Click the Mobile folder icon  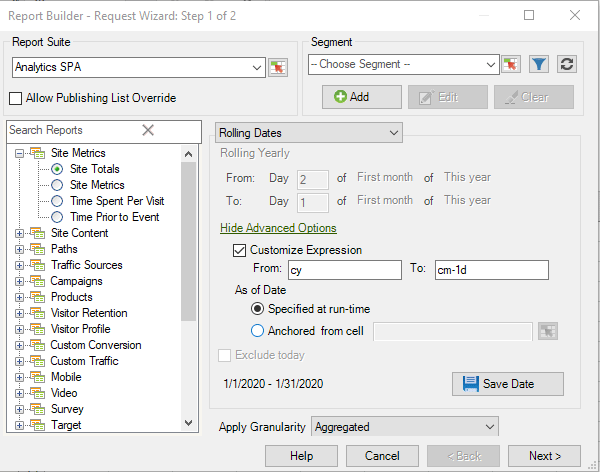coord(38,377)
